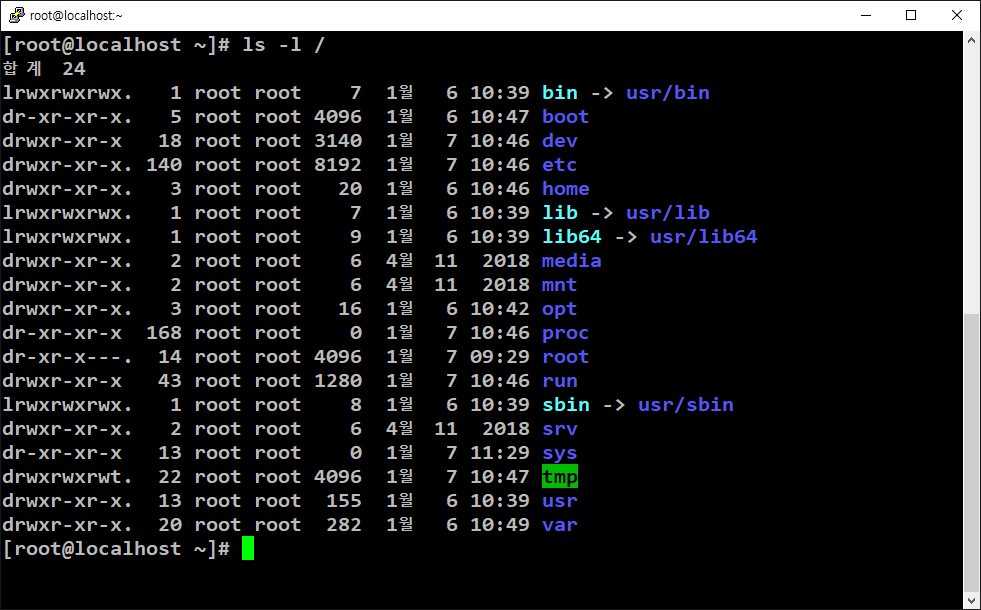The width and height of the screenshot is (981, 610).
Task: Click the 'boot' directory name
Action: pyautogui.click(x=565, y=117)
